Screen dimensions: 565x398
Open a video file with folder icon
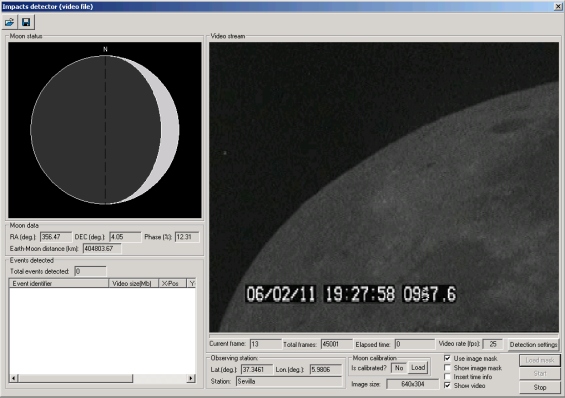[9, 22]
